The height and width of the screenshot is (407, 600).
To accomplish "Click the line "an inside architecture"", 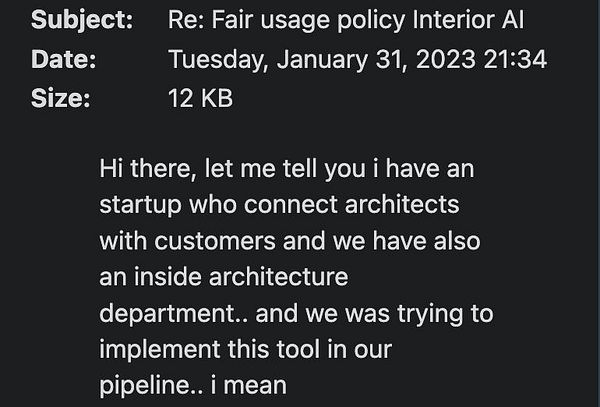I will pyautogui.click(x=223, y=277).
